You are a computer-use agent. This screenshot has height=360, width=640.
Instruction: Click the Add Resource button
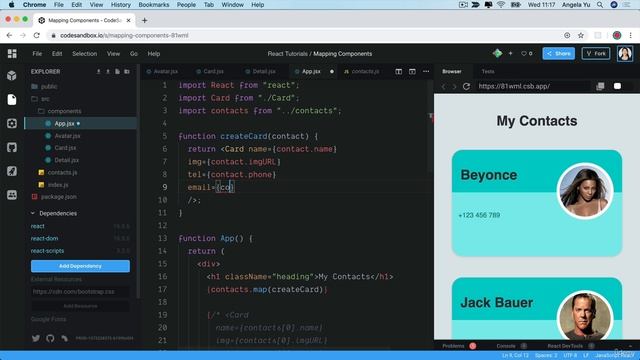point(80,306)
